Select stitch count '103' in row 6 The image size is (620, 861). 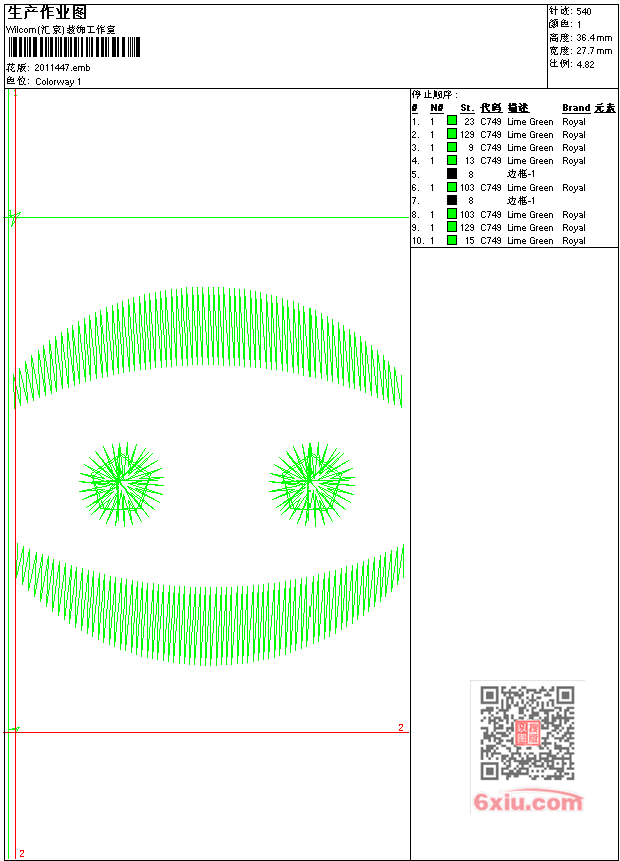(467, 188)
